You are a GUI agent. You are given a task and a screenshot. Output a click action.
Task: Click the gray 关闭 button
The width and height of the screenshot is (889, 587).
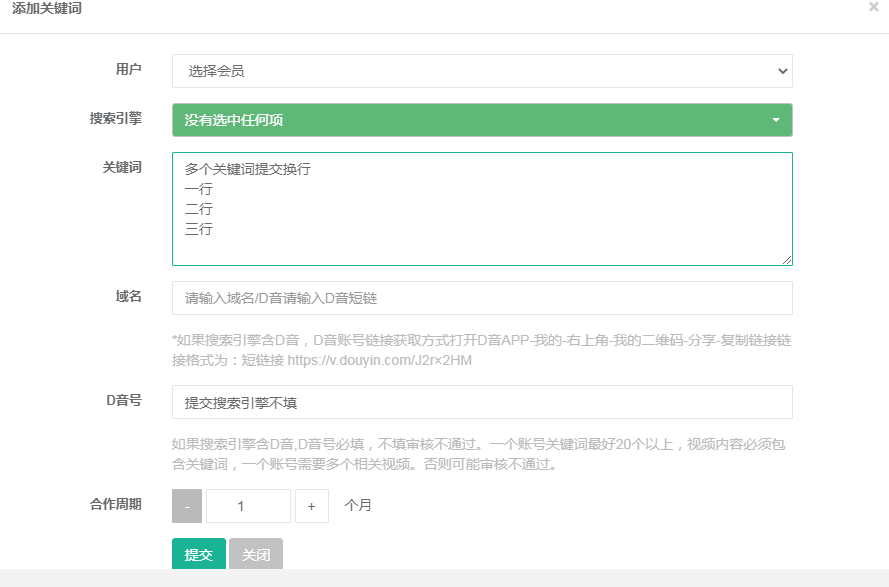tap(256, 554)
